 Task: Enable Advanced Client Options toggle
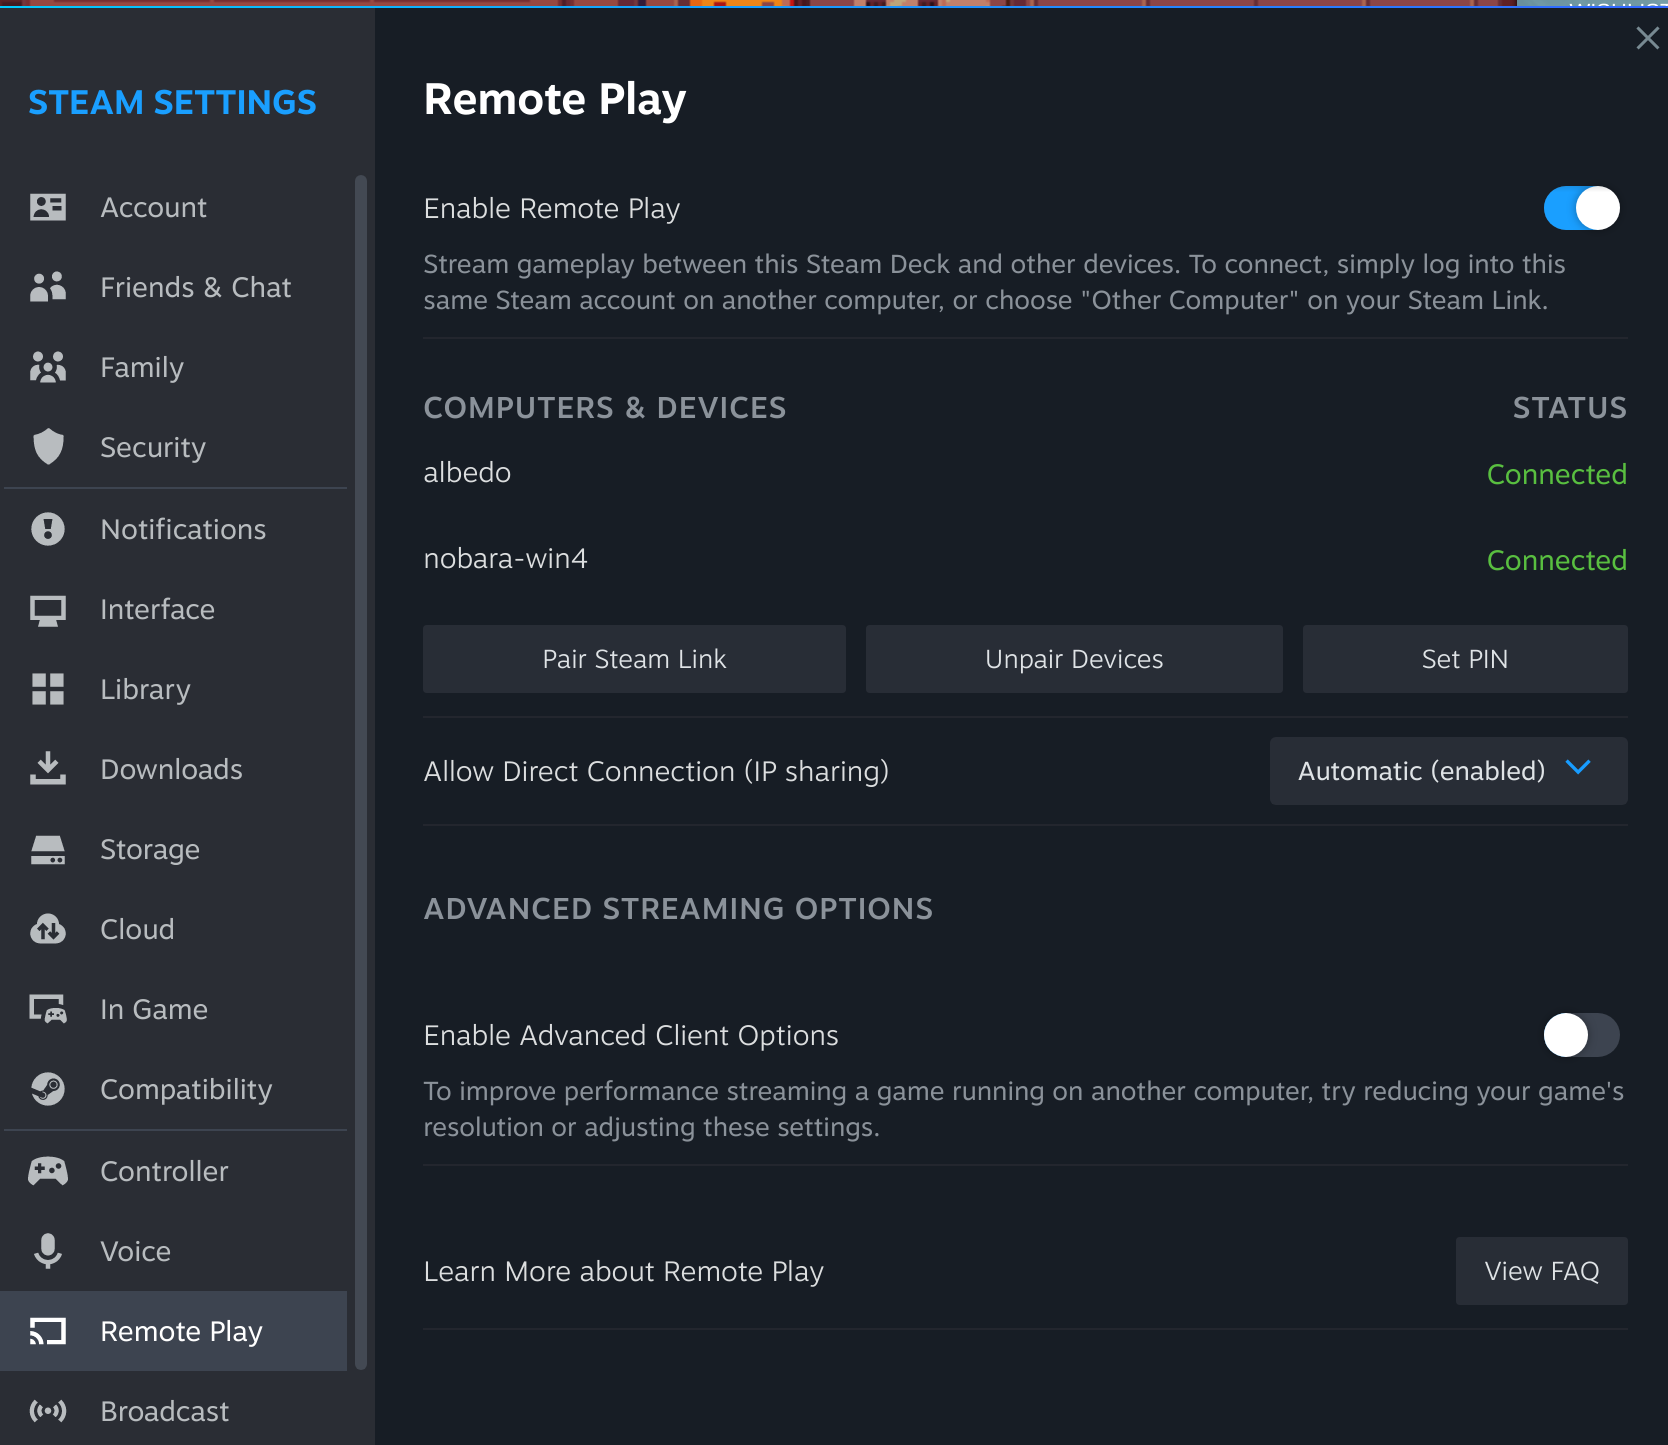click(1581, 1035)
